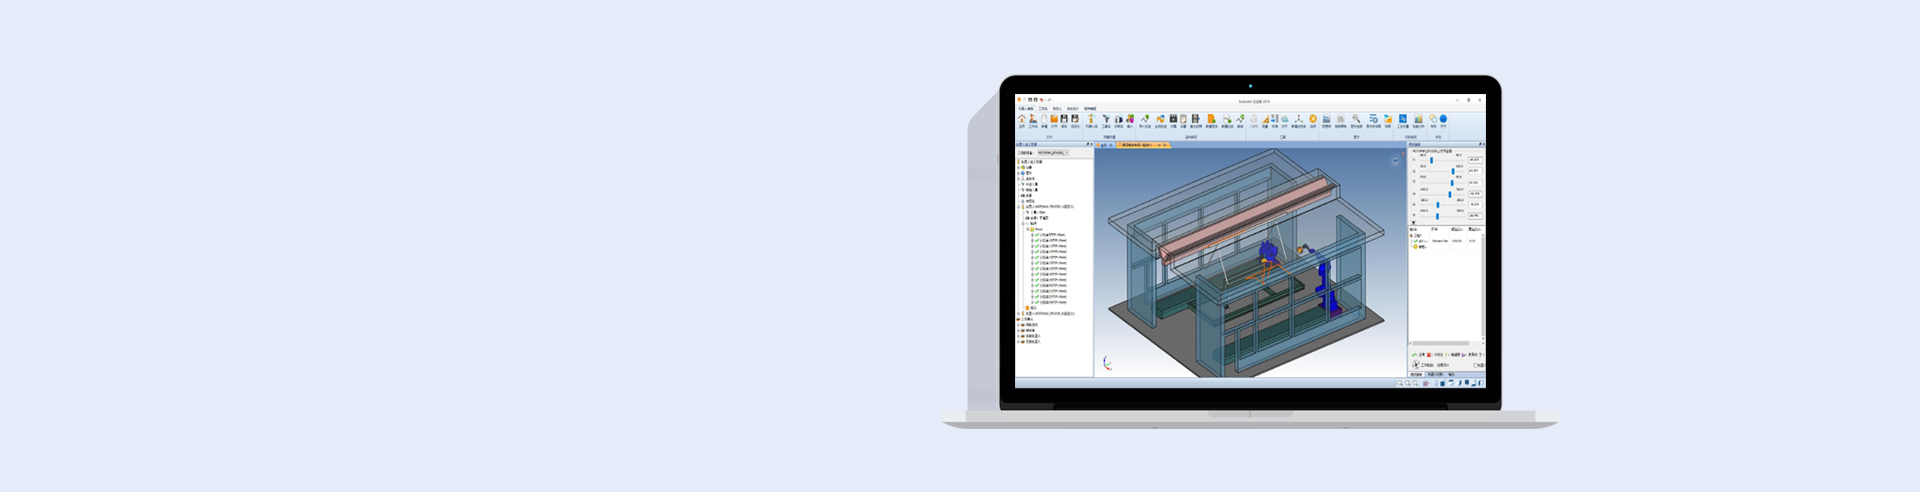Click the floppy disk Save icon
The height and width of the screenshot is (492, 1920).
click(1064, 119)
